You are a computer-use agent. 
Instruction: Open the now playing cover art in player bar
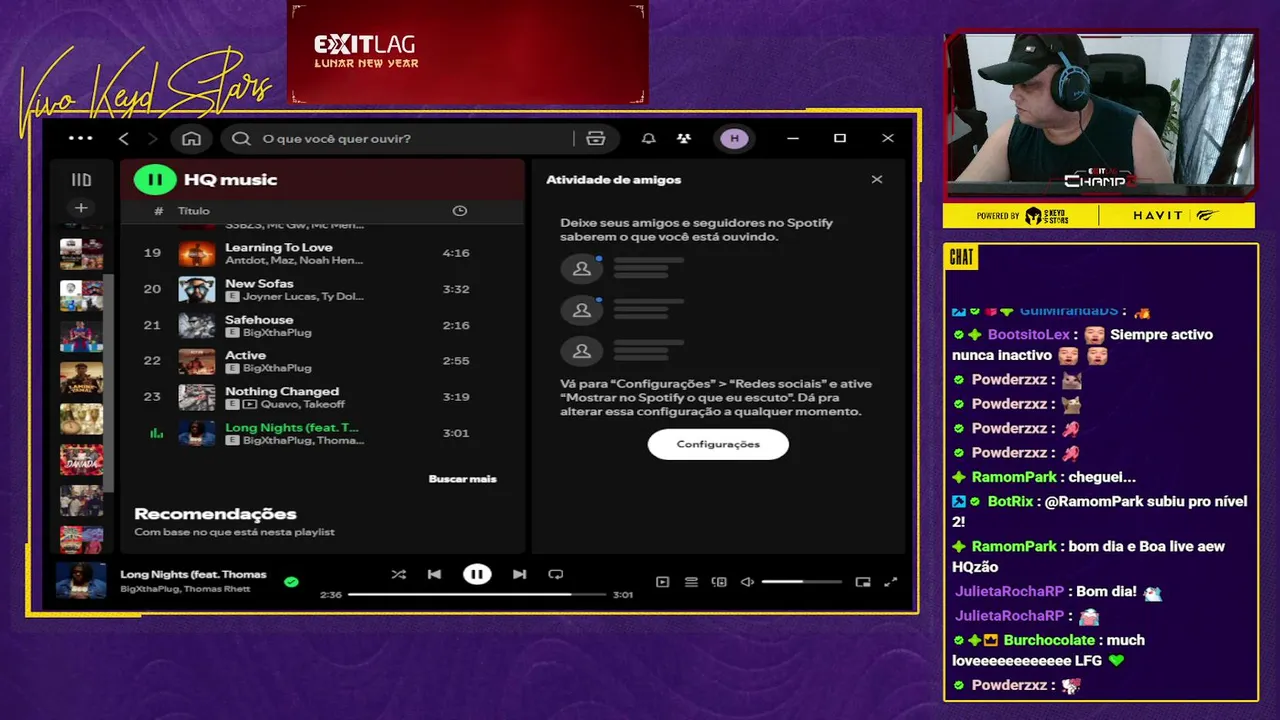81,580
